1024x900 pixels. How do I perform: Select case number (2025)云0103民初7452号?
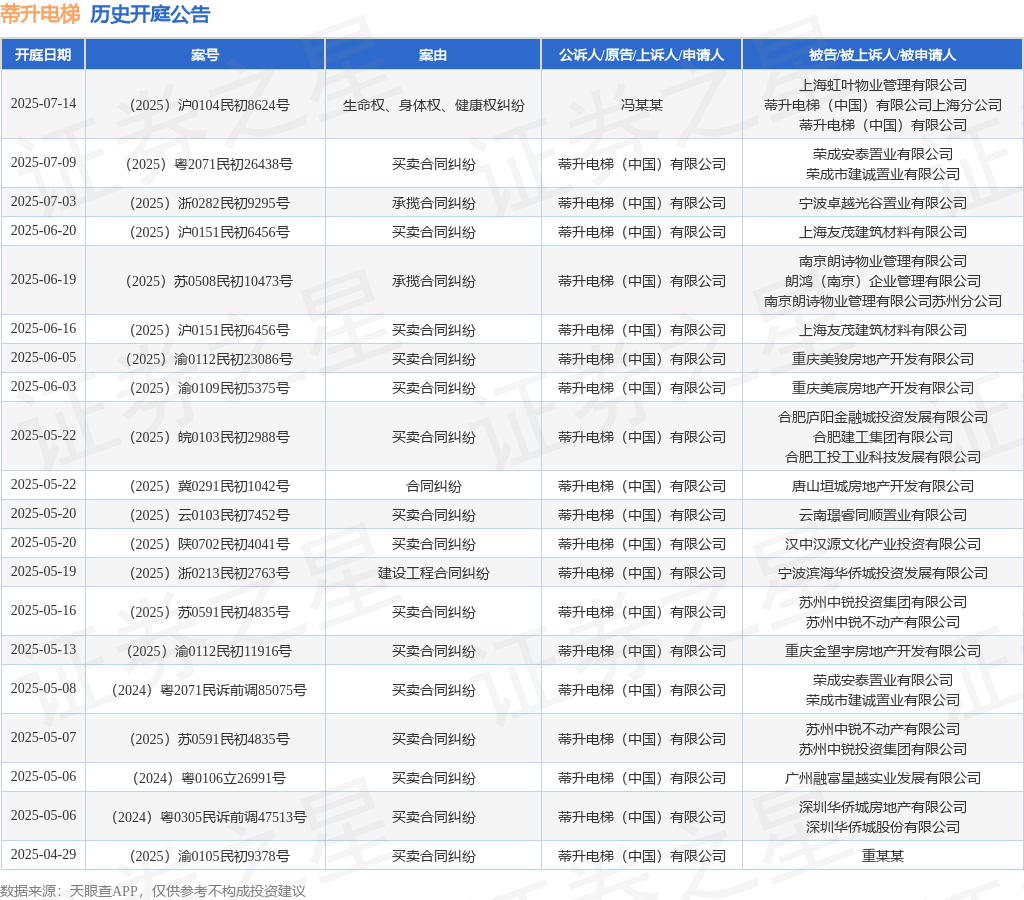pos(209,515)
